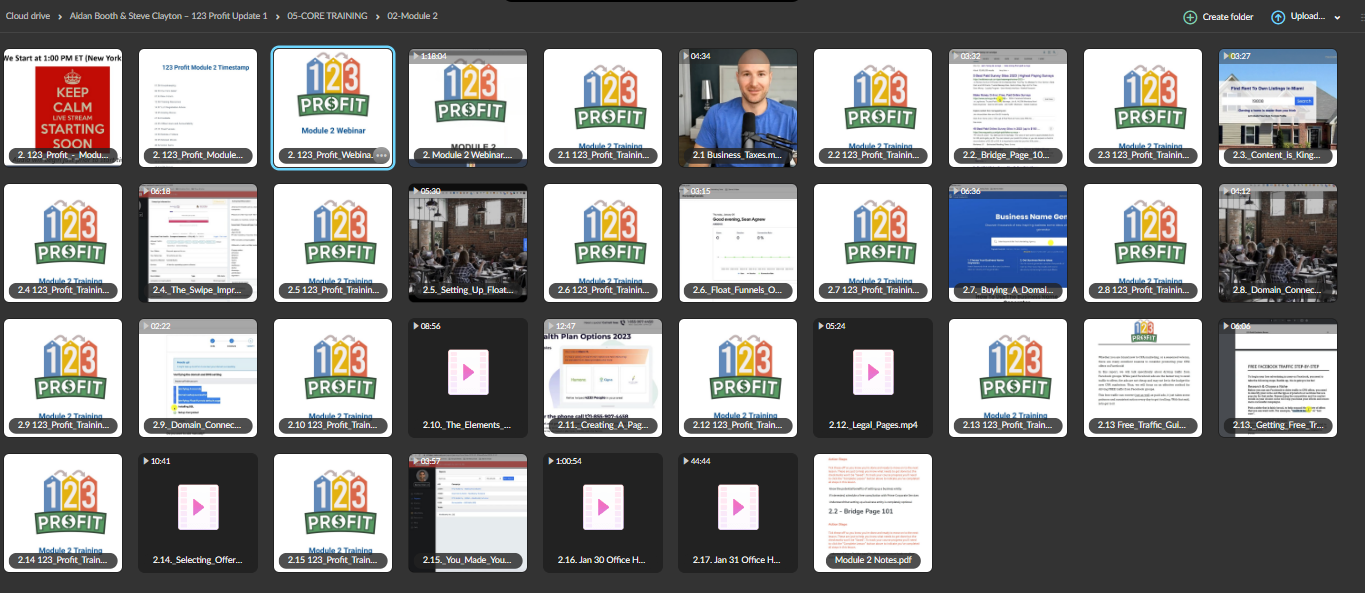Select 02-Module 2 breadcrumb item
Viewport: 1365px width, 593px height.
click(413, 16)
